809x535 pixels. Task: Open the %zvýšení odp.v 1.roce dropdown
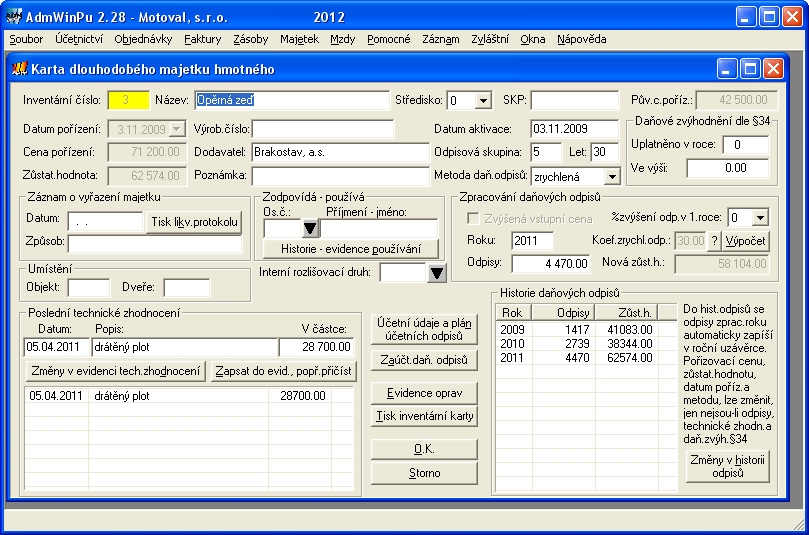pos(761,218)
